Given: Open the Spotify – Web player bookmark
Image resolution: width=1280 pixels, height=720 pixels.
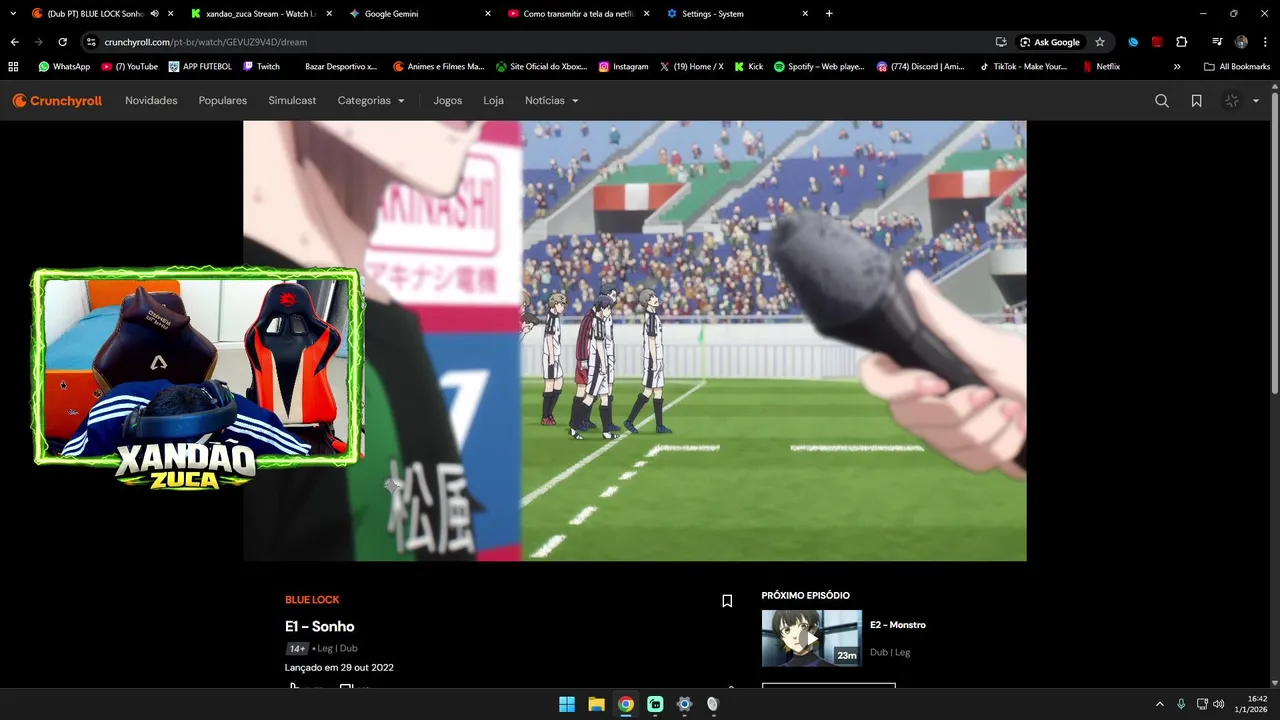Looking at the screenshot, I should click(x=819, y=67).
